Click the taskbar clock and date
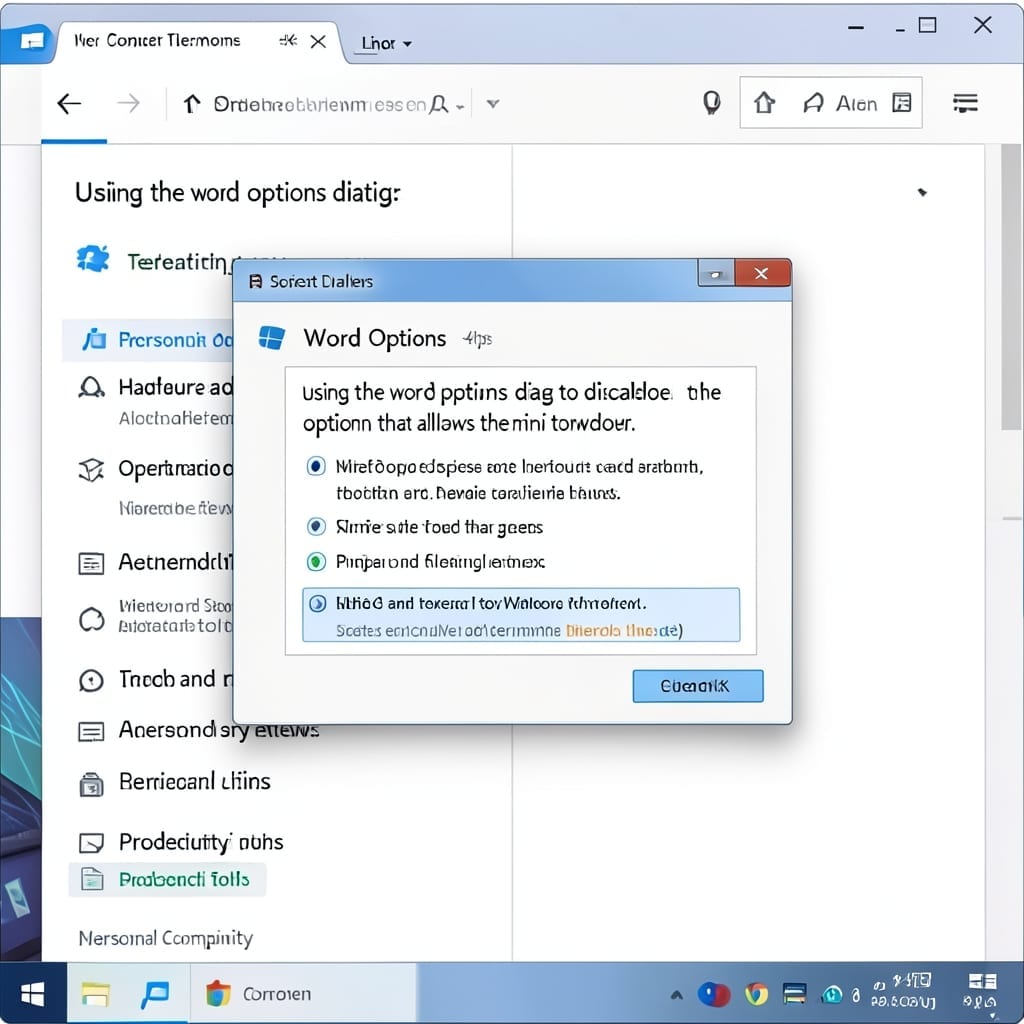This screenshot has width=1024, height=1024. (903, 991)
